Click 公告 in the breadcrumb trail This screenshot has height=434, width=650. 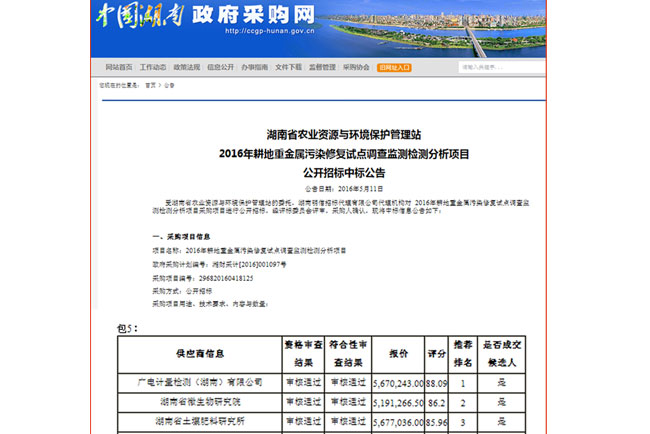pyautogui.click(x=169, y=85)
